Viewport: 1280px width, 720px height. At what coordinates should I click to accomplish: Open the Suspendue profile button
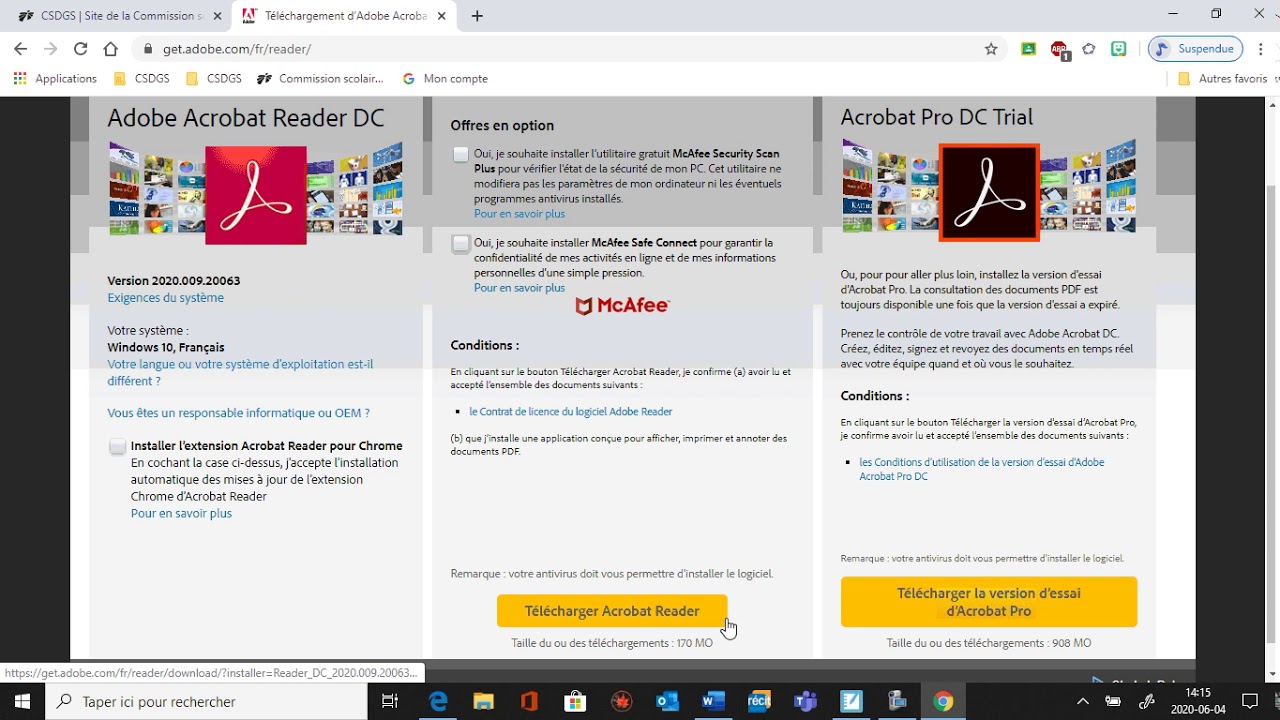pos(1195,49)
